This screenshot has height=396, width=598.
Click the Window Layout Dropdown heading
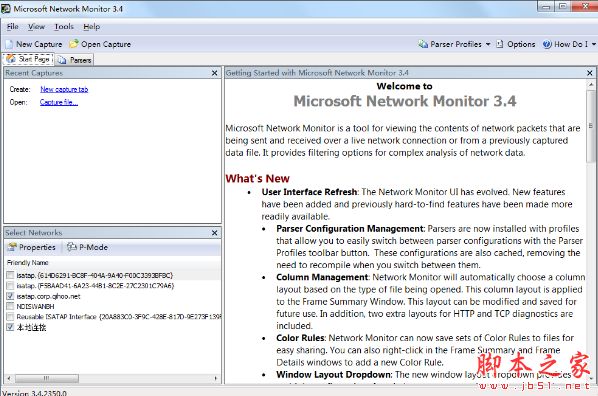pos(334,375)
